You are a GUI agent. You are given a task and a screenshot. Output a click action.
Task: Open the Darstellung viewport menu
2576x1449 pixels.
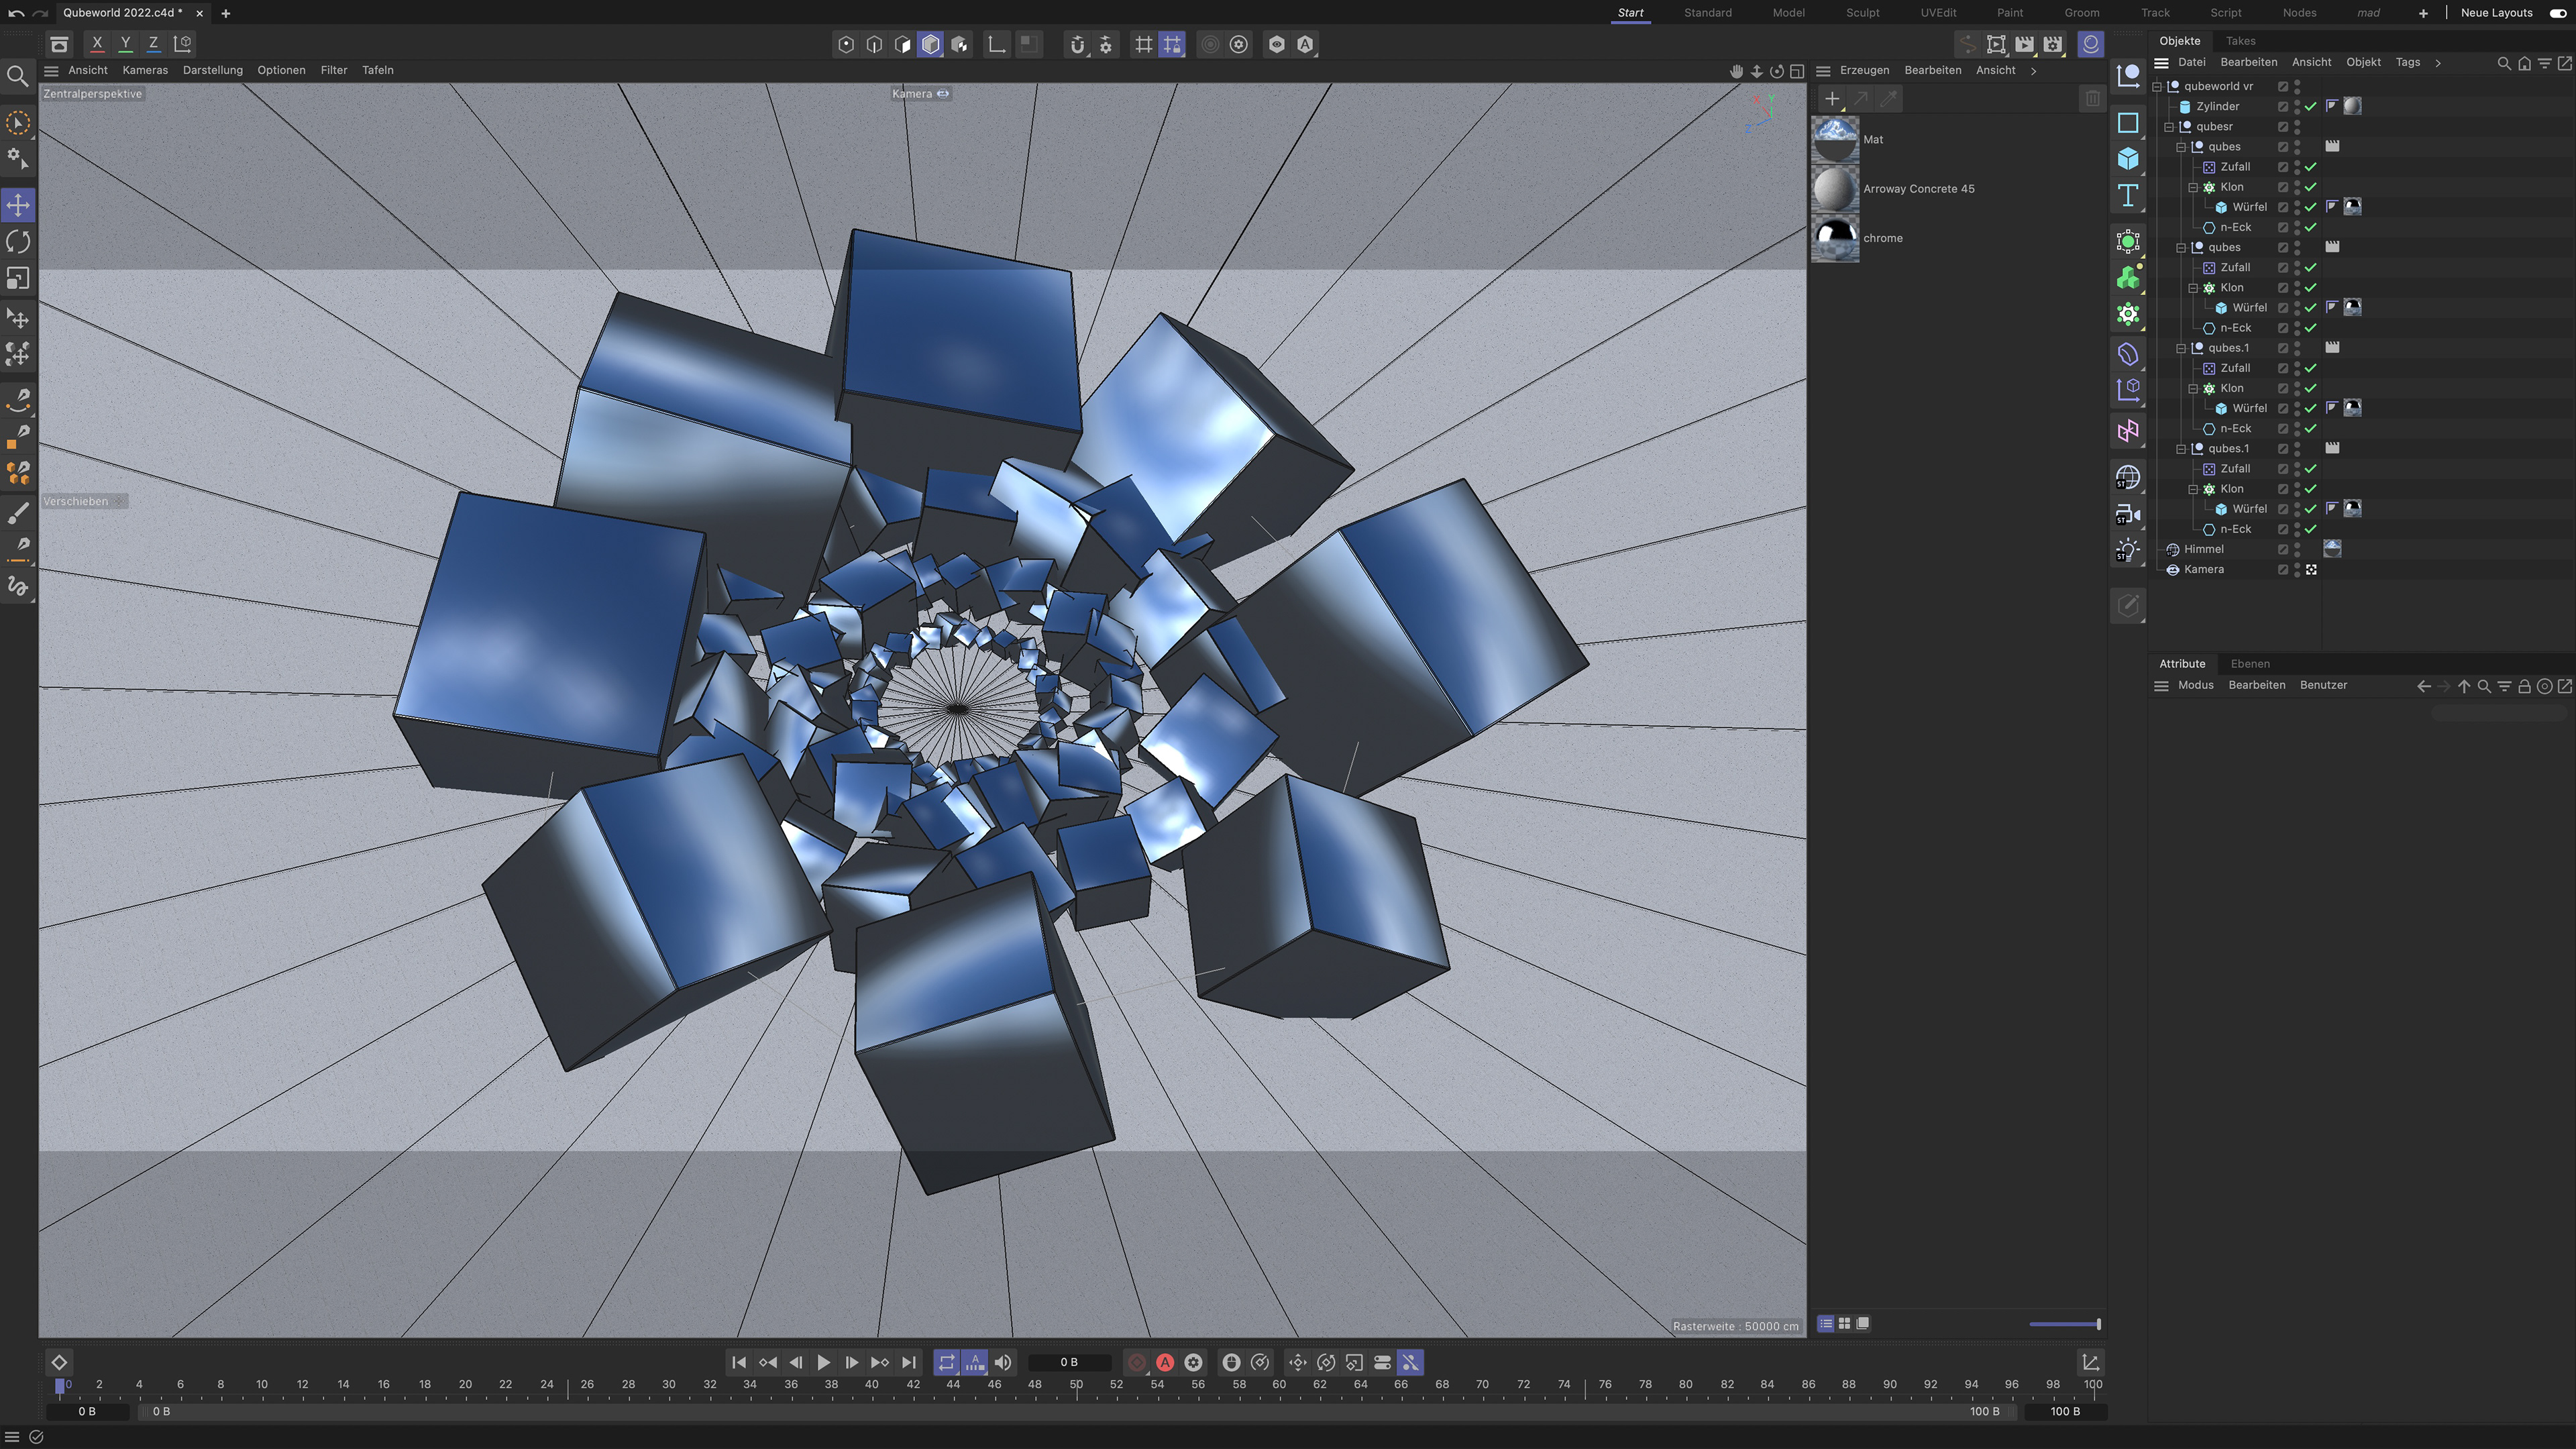click(213, 70)
